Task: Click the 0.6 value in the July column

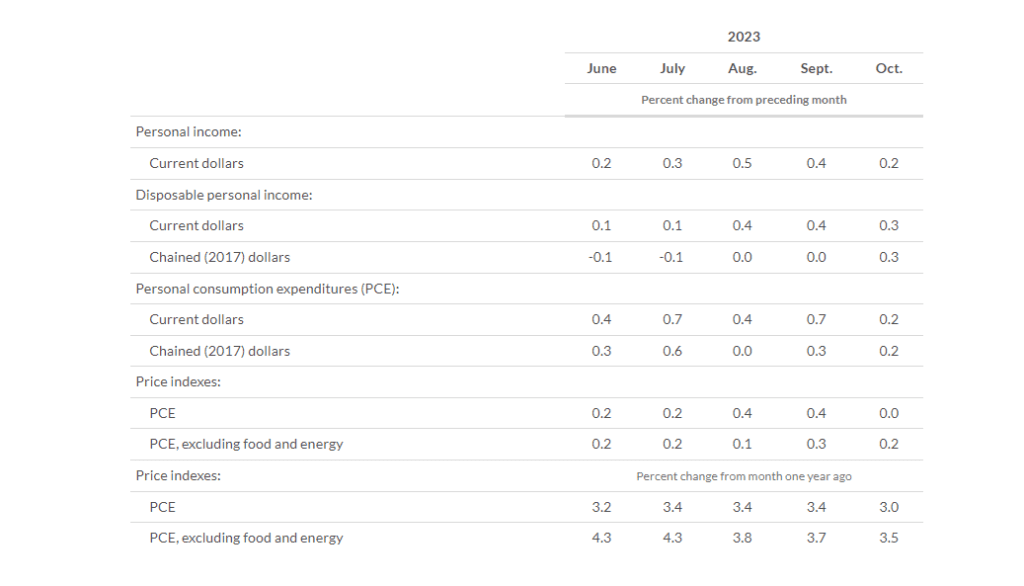Action: (672, 351)
